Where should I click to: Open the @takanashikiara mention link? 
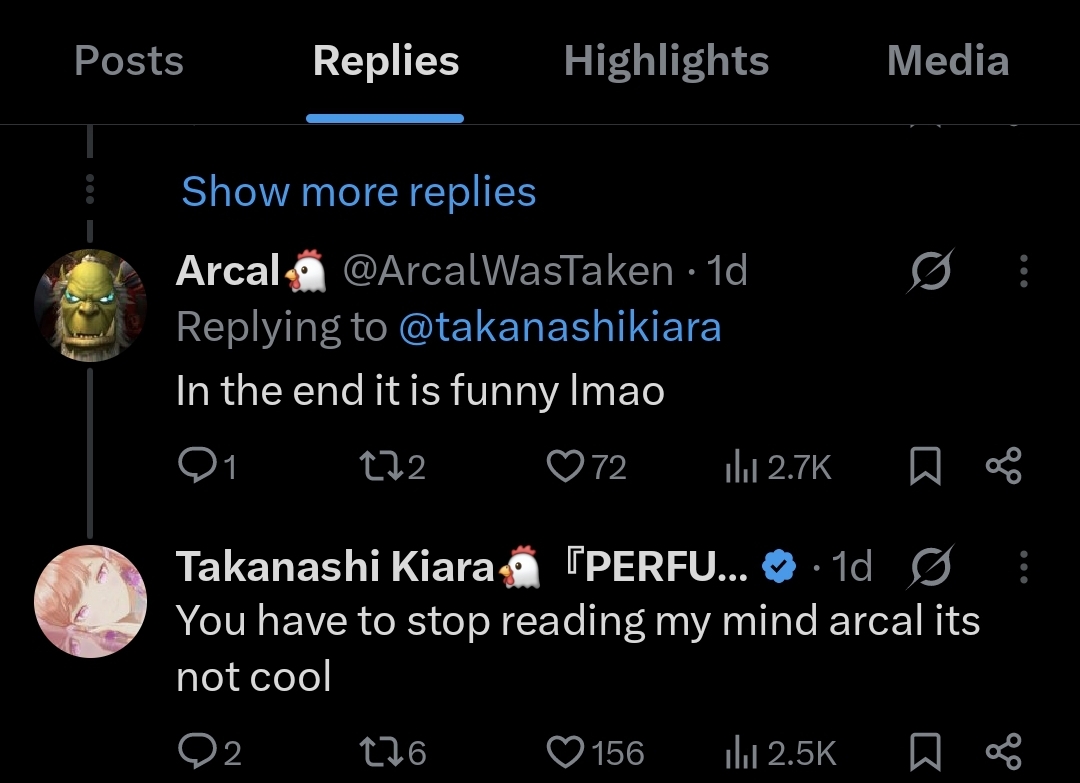coord(559,327)
